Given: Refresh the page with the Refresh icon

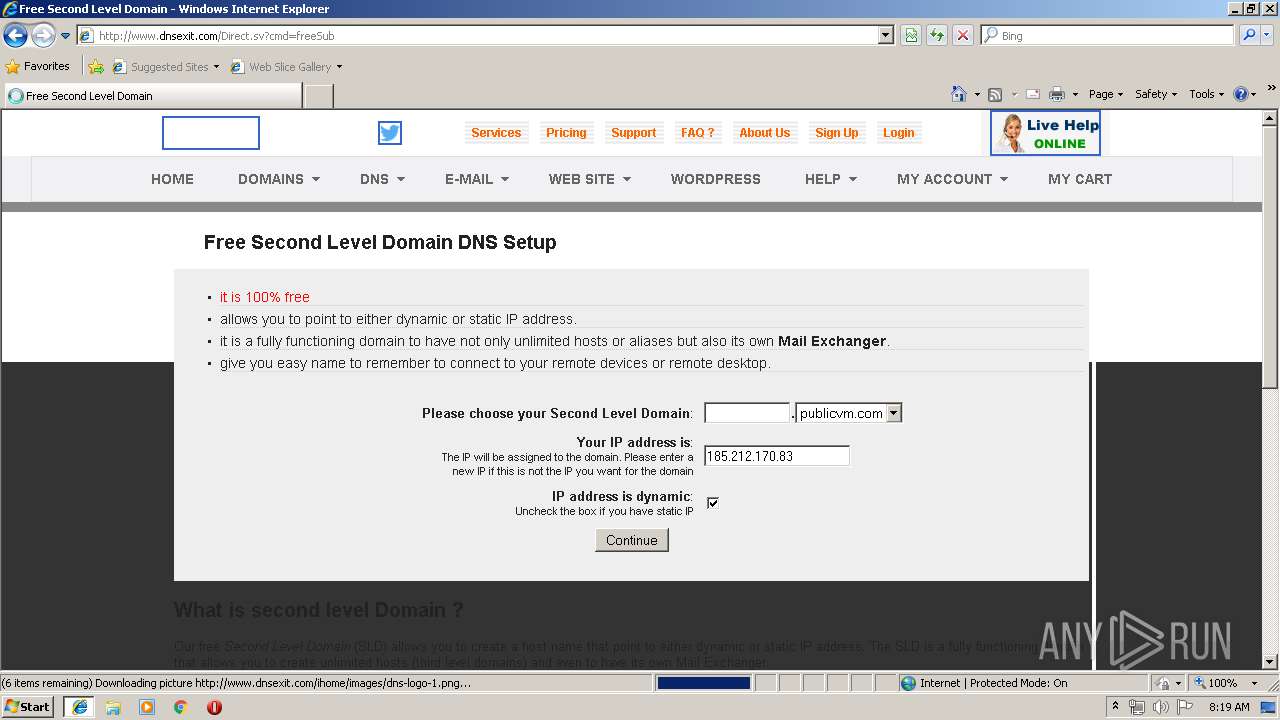Looking at the screenshot, I should click(x=937, y=36).
